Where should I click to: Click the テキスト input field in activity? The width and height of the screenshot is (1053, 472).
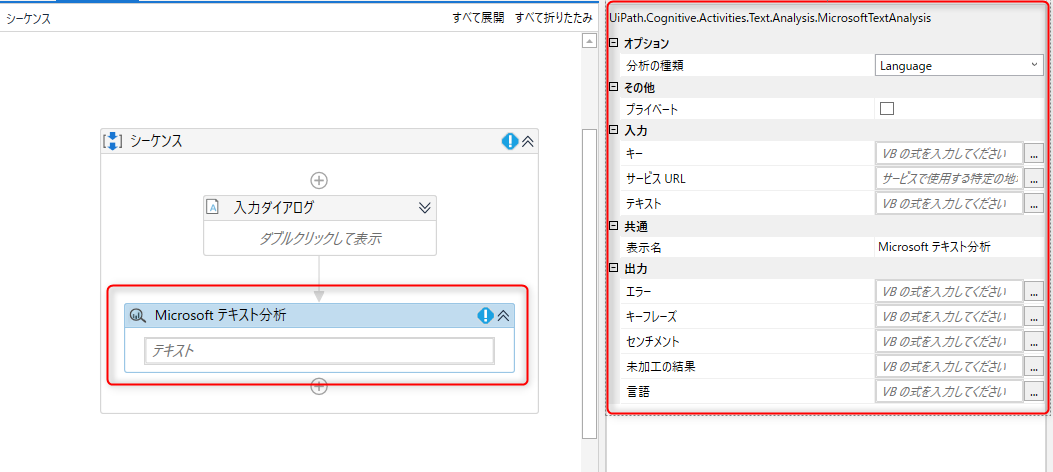pyautogui.click(x=320, y=350)
